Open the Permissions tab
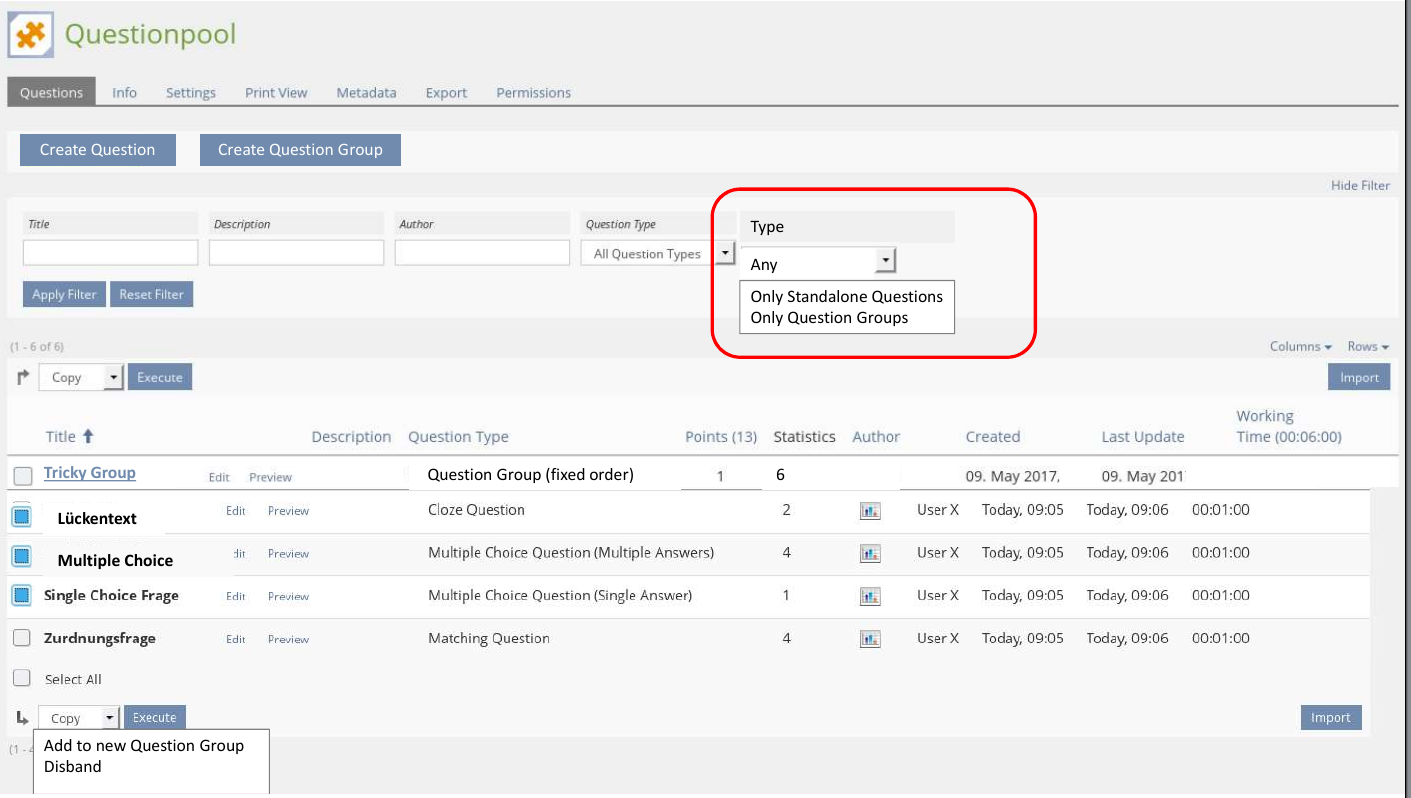Viewport: 1411px width, 798px height. (x=533, y=93)
